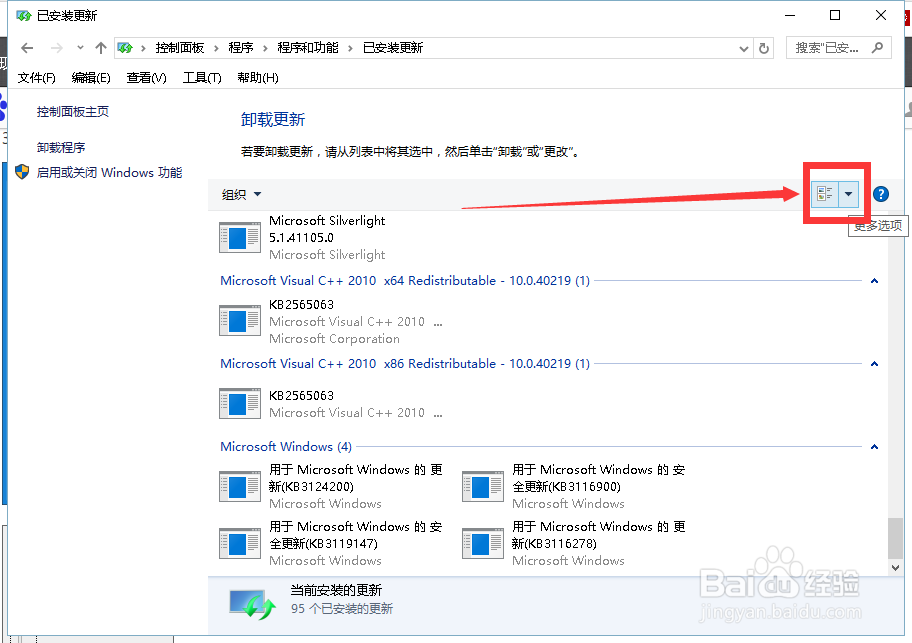The image size is (912, 643).
Task: Click the 程序和功能 breadcrumb
Action: (x=308, y=48)
